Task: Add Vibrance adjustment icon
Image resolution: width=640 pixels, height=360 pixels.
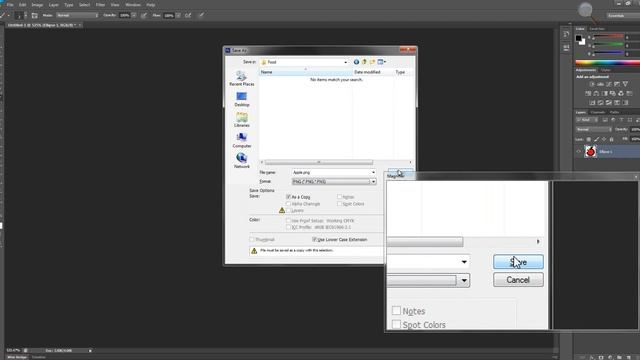Action: click(625, 84)
